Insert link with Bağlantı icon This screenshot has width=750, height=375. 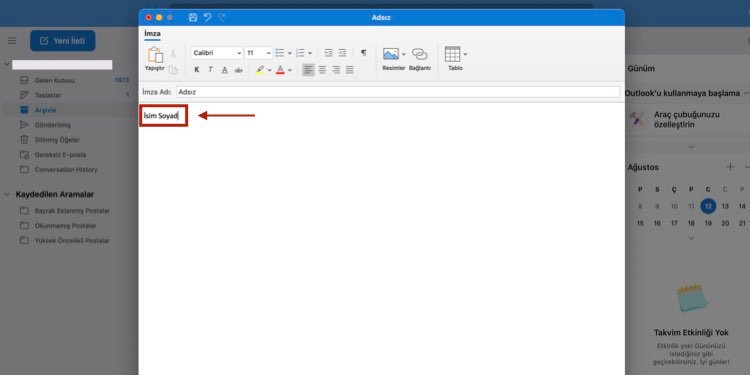(419, 54)
